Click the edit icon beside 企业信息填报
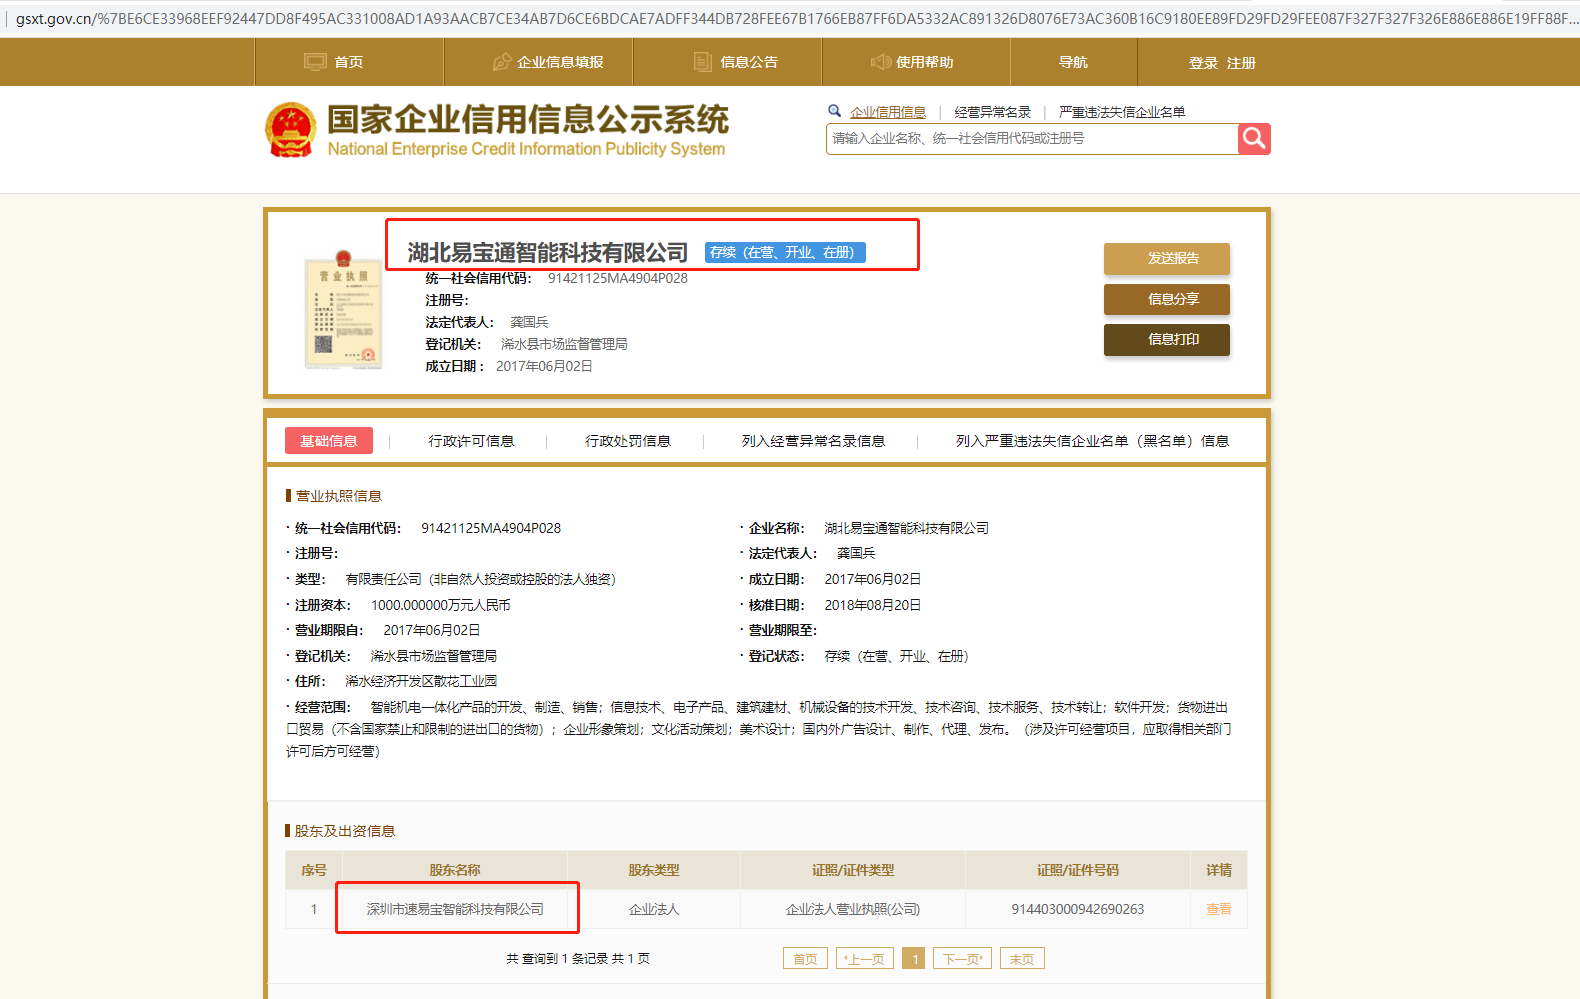The width and height of the screenshot is (1580, 999). pos(502,62)
